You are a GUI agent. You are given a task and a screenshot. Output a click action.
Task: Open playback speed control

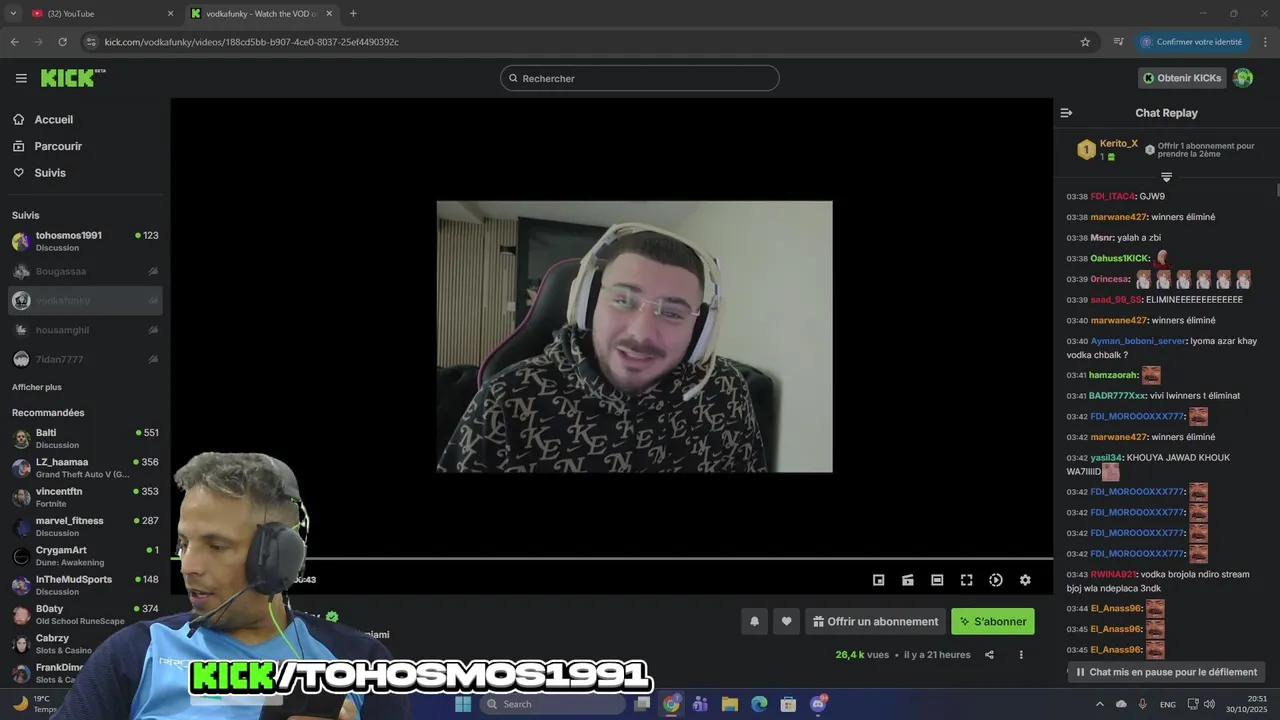pos(996,580)
